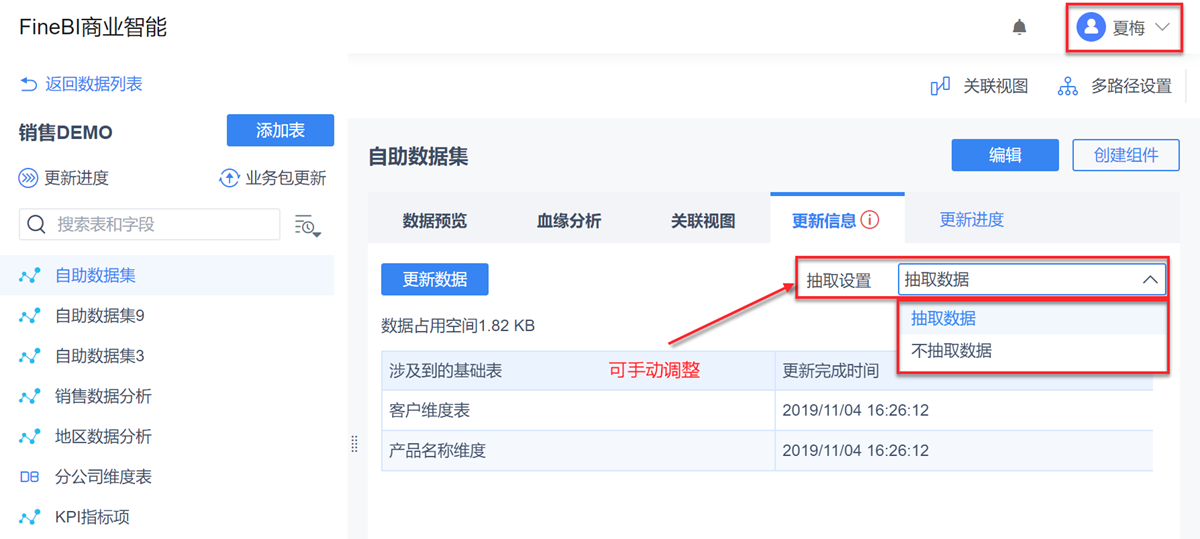Click the 业务包更新 upload icon
This screenshot has width=1200, height=539.
point(229,179)
